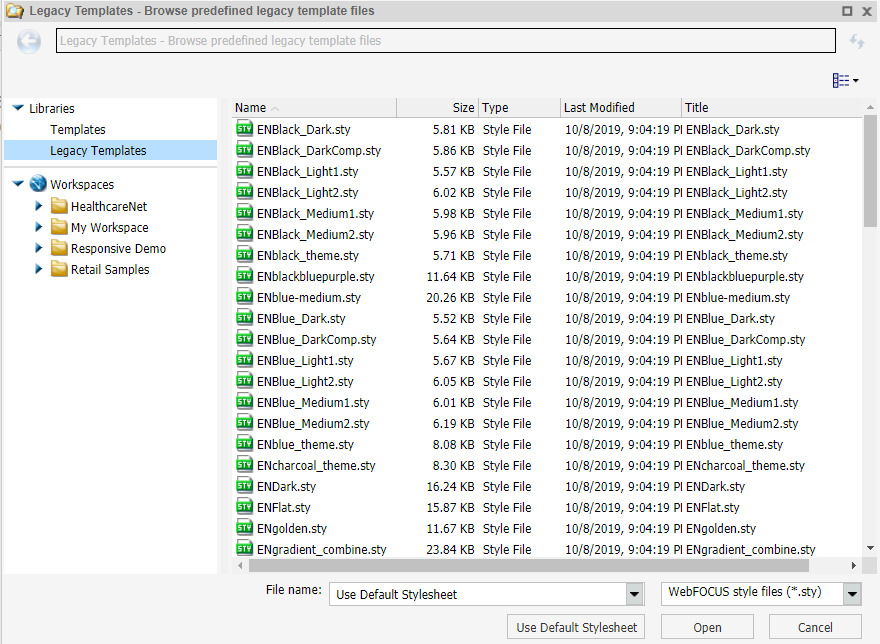Click the ENBlack_Medium2.sty file icon
Image resolution: width=880 pixels, height=644 pixels.
pos(244,234)
